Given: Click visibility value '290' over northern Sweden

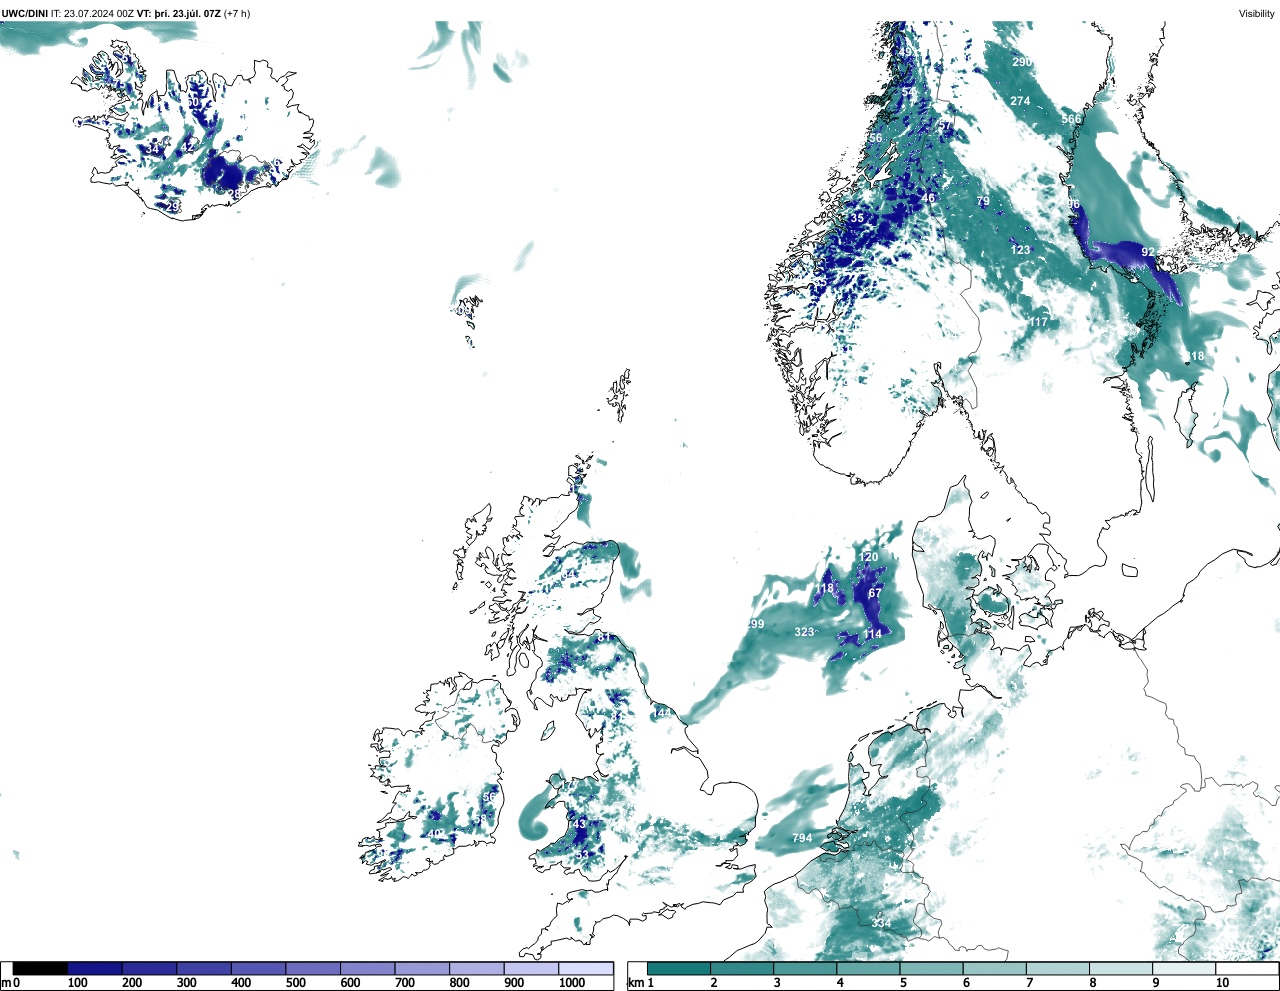Looking at the screenshot, I should click(x=1021, y=62).
